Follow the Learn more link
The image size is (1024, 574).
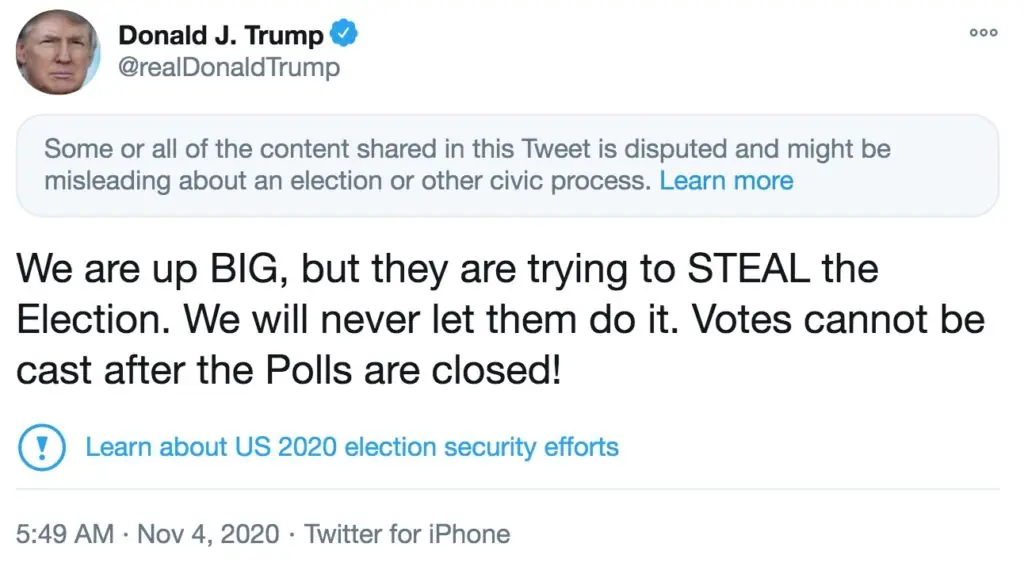726,181
